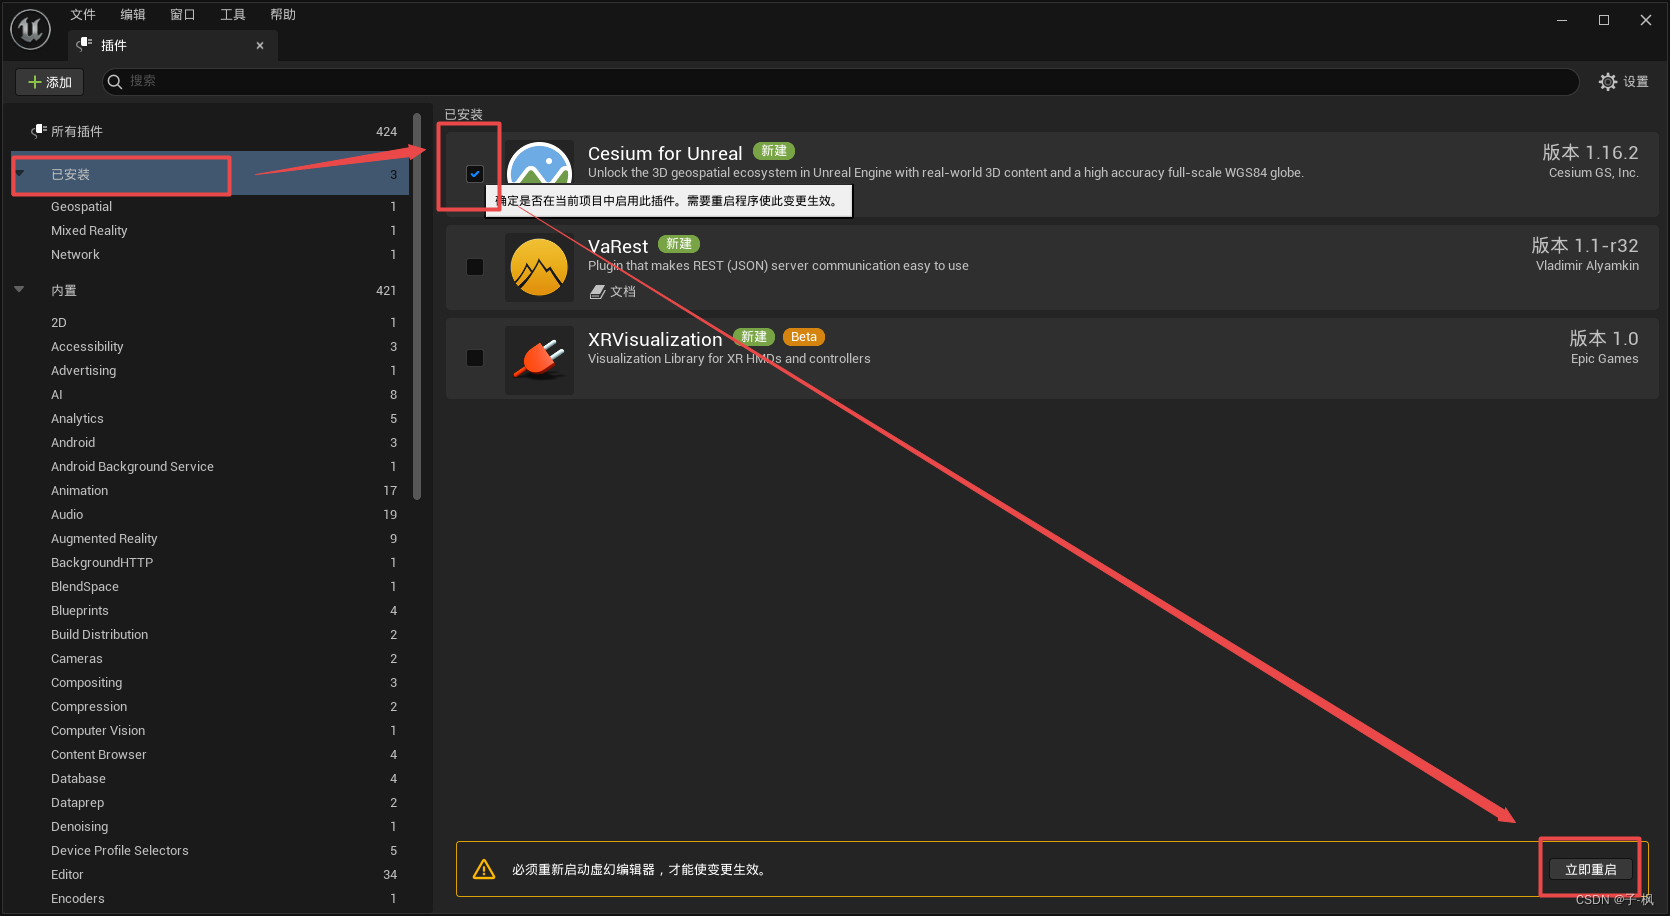The height and width of the screenshot is (916, 1670).
Task: Enable the VaRest plugin checkbox
Action: point(475,267)
